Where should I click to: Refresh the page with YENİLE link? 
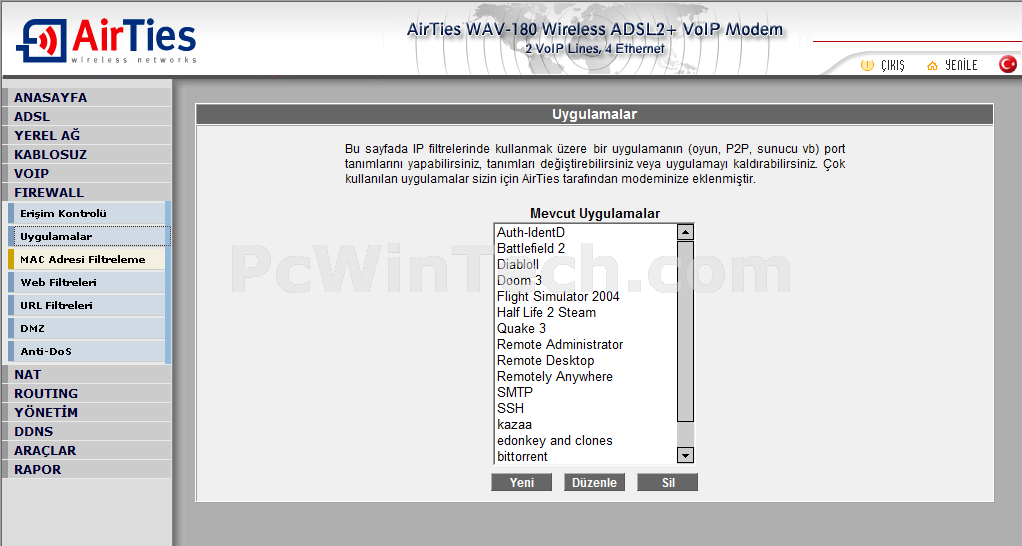click(961, 65)
